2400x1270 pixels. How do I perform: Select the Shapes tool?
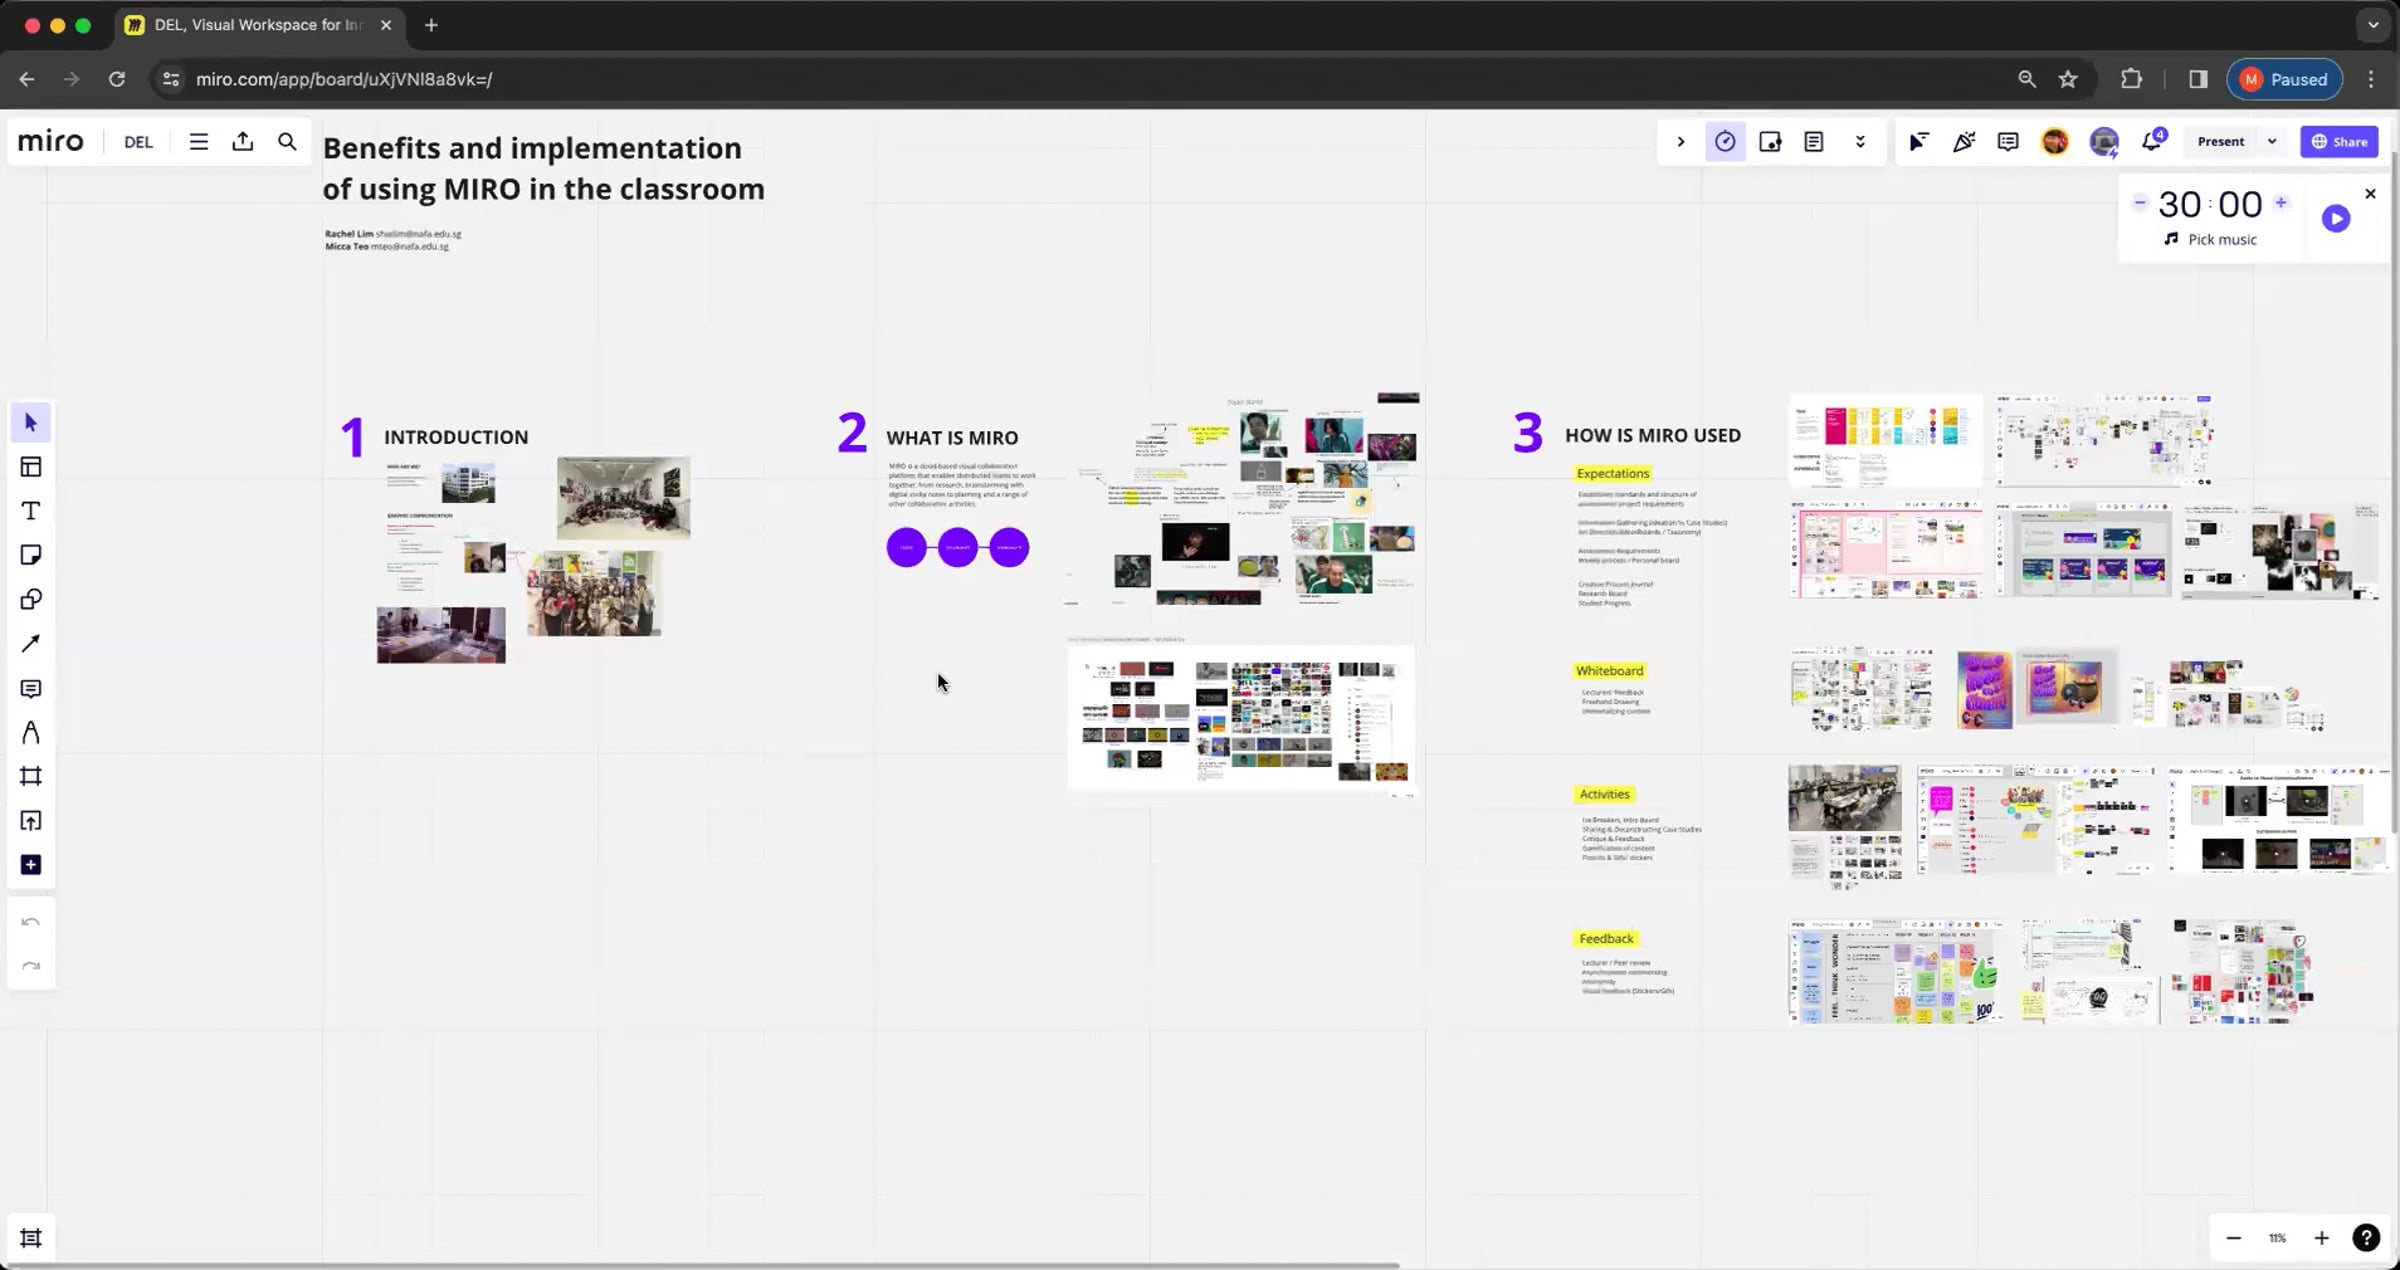point(31,600)
